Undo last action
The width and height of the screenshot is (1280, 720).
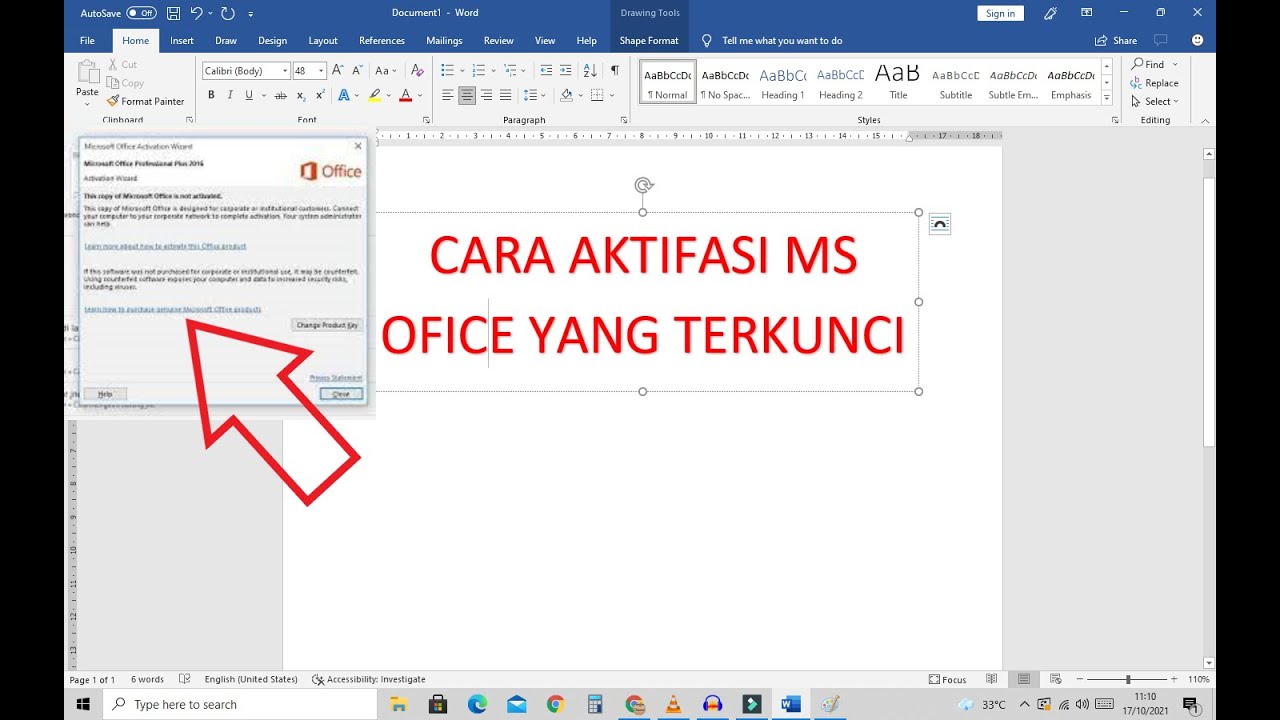click(196, 13)
